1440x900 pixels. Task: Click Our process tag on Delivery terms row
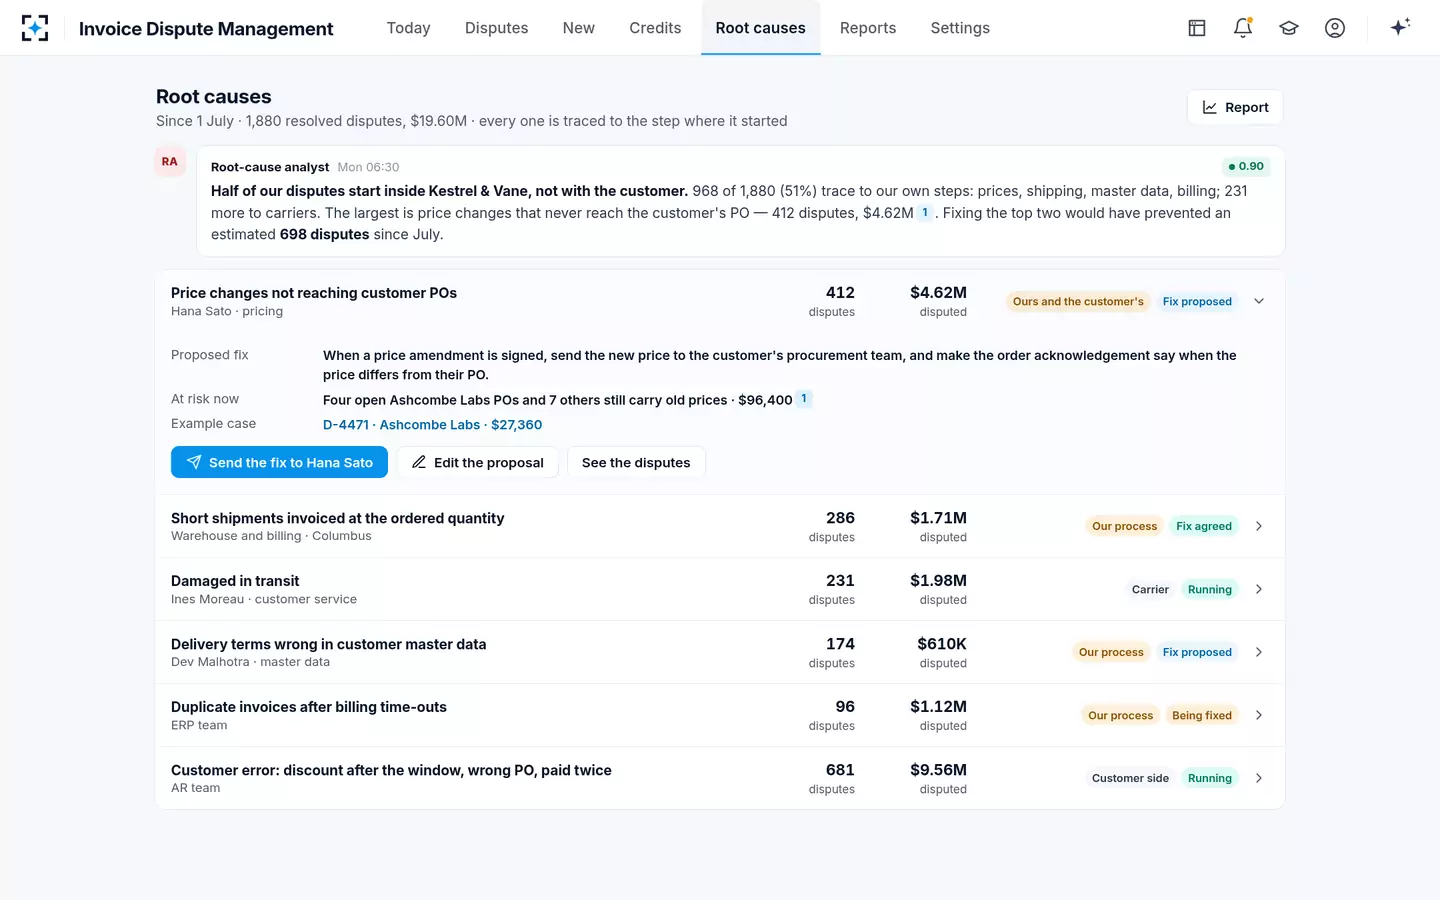pyautogui.click(x=1111, y=652)
